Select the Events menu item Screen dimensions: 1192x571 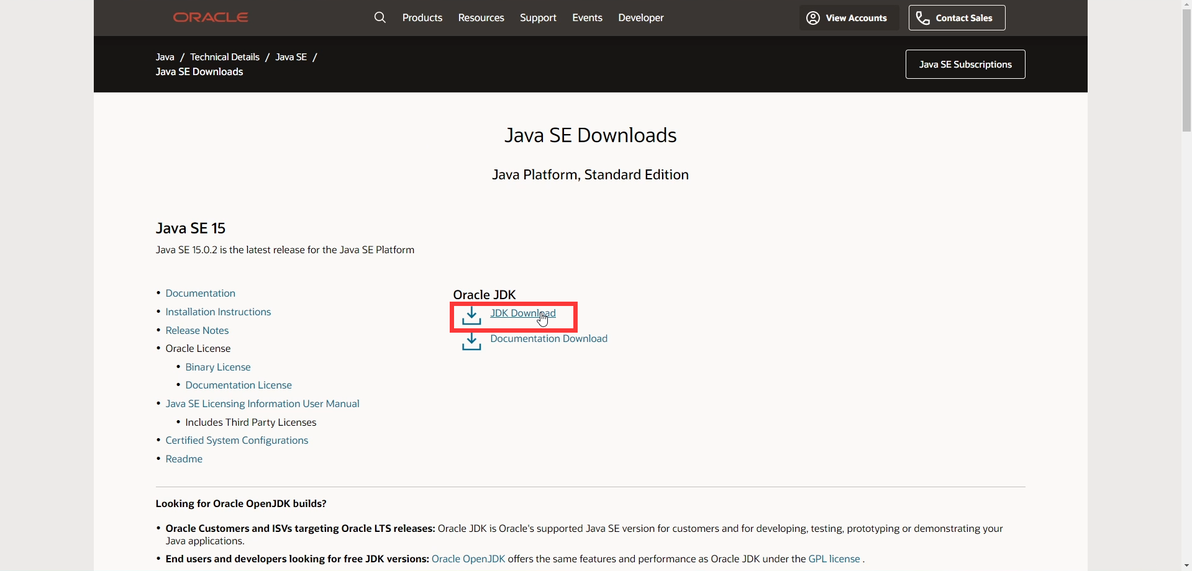(x=587, y=18)
